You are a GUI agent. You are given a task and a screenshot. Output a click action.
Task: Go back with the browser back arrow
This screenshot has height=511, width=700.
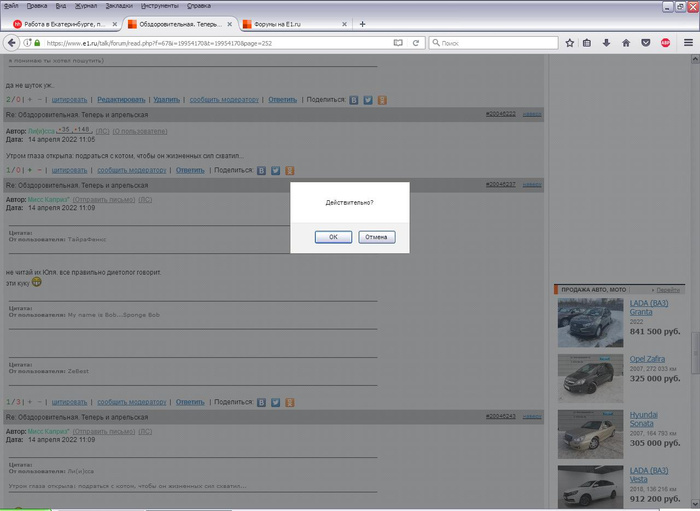tap(14, 43)
